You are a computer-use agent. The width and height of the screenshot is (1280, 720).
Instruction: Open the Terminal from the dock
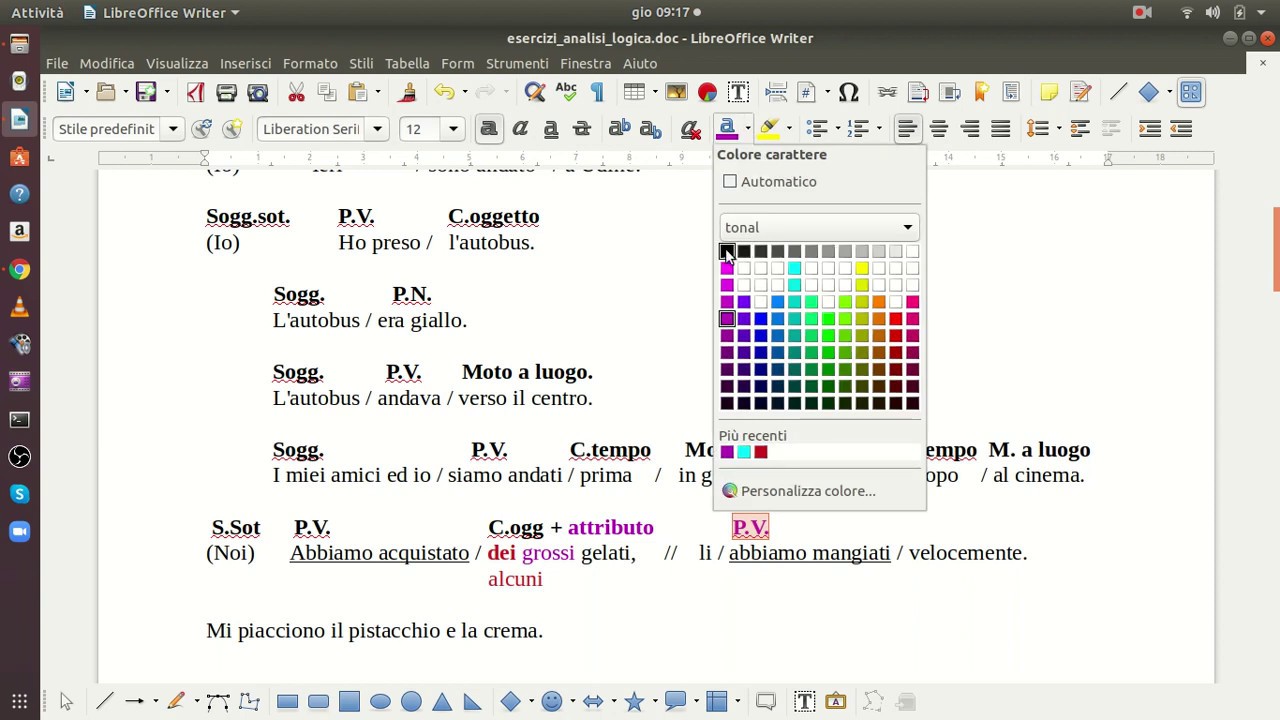[19, 419]
